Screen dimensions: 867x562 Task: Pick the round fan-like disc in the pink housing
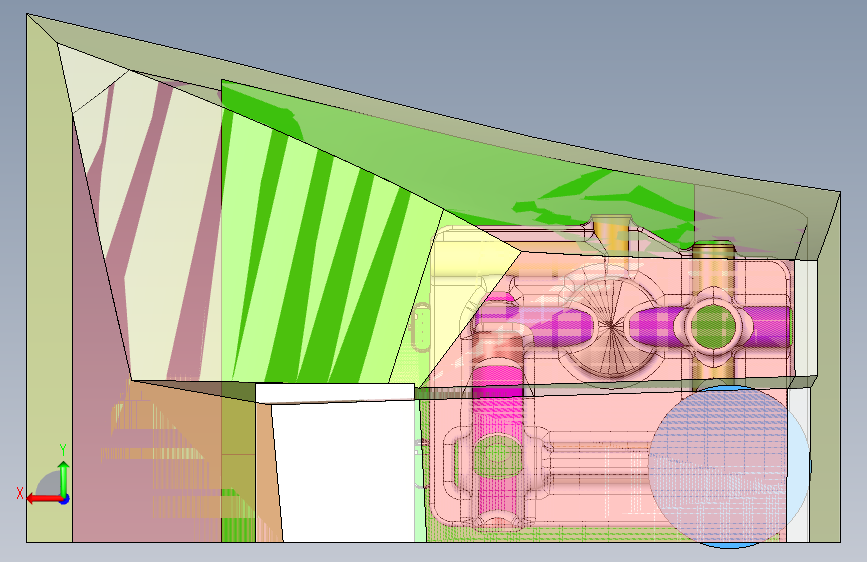point(610,326)
